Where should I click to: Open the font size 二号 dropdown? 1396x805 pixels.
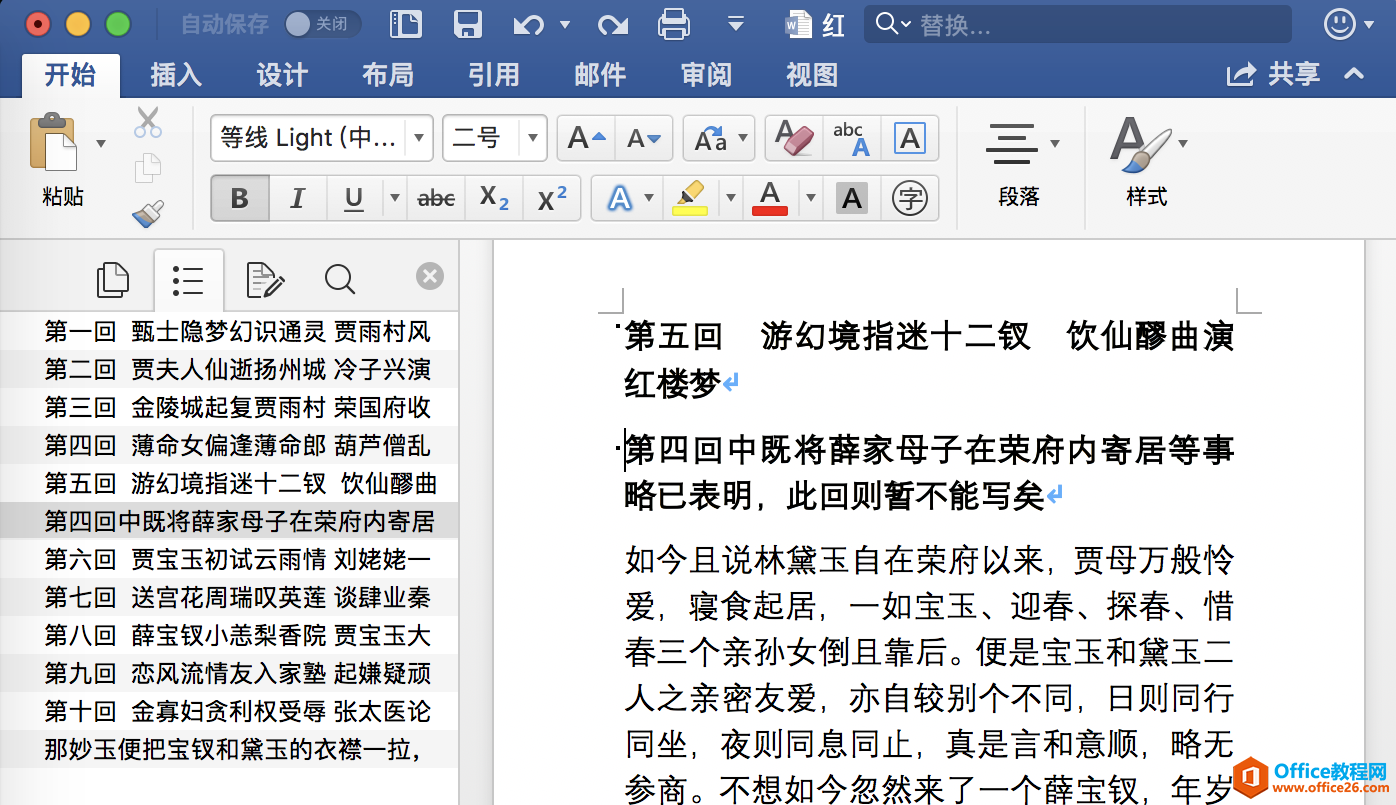pos(534,138)
